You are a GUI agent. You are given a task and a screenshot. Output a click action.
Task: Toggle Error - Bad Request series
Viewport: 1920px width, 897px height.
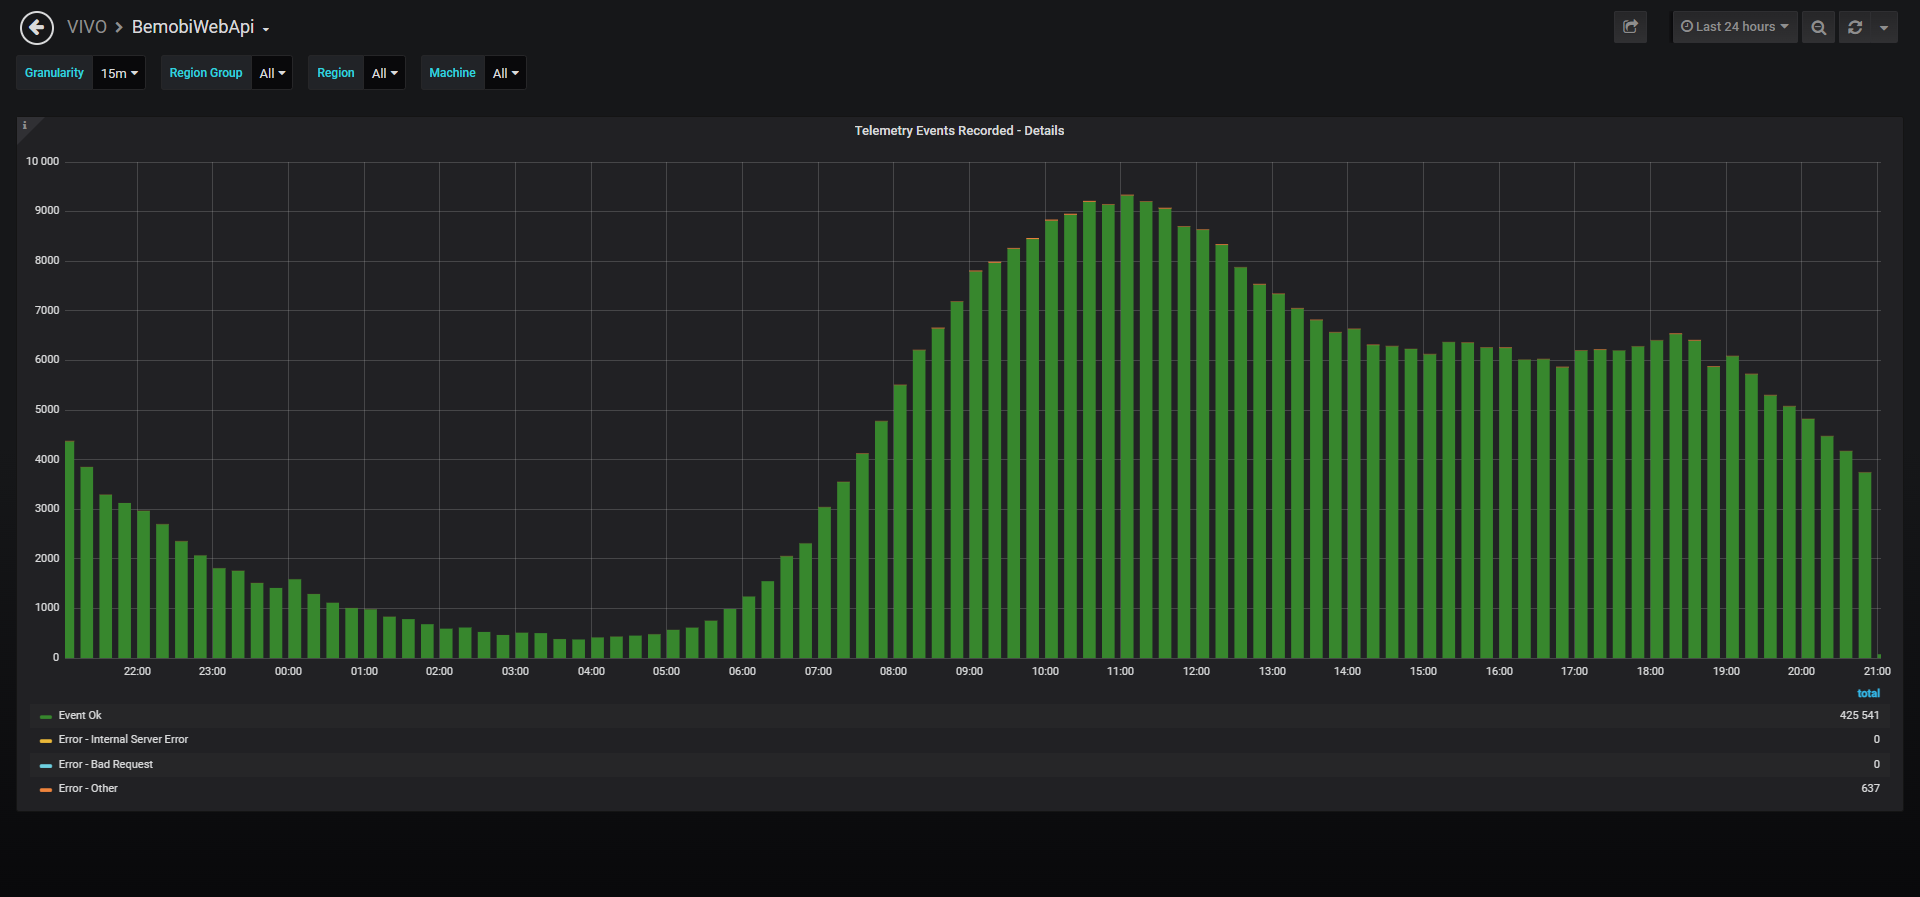click(106, 764)
